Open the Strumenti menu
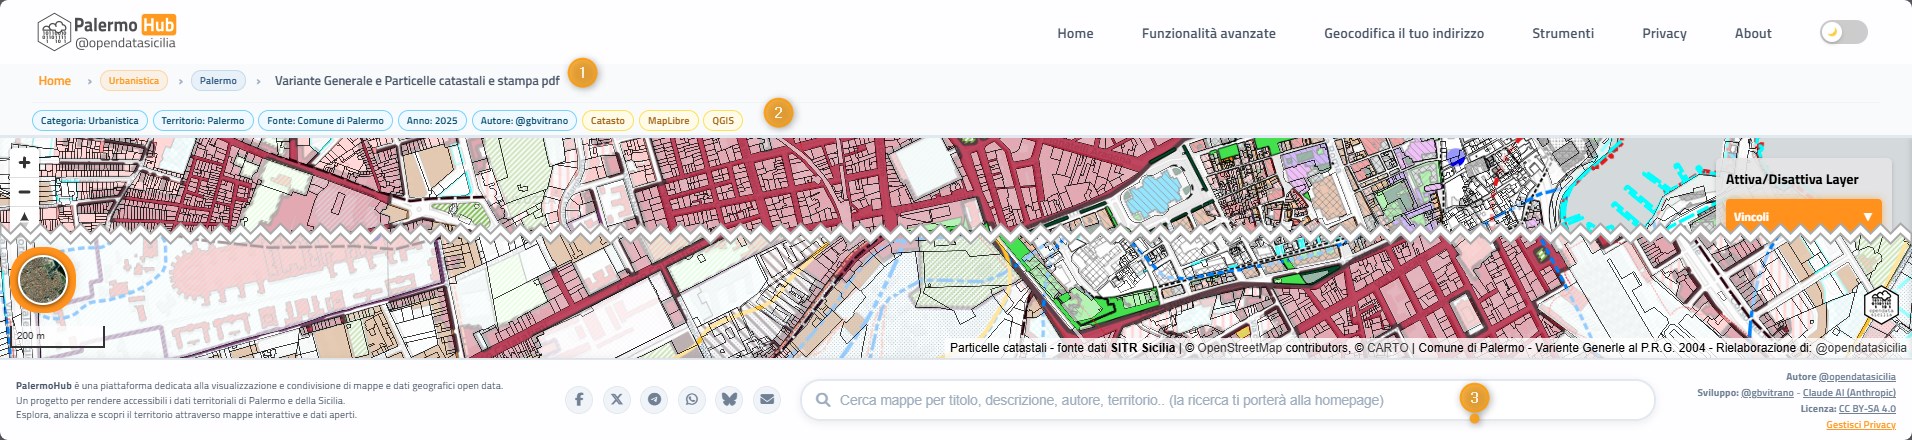1912x440 pixels. [x=1562, y=33]
